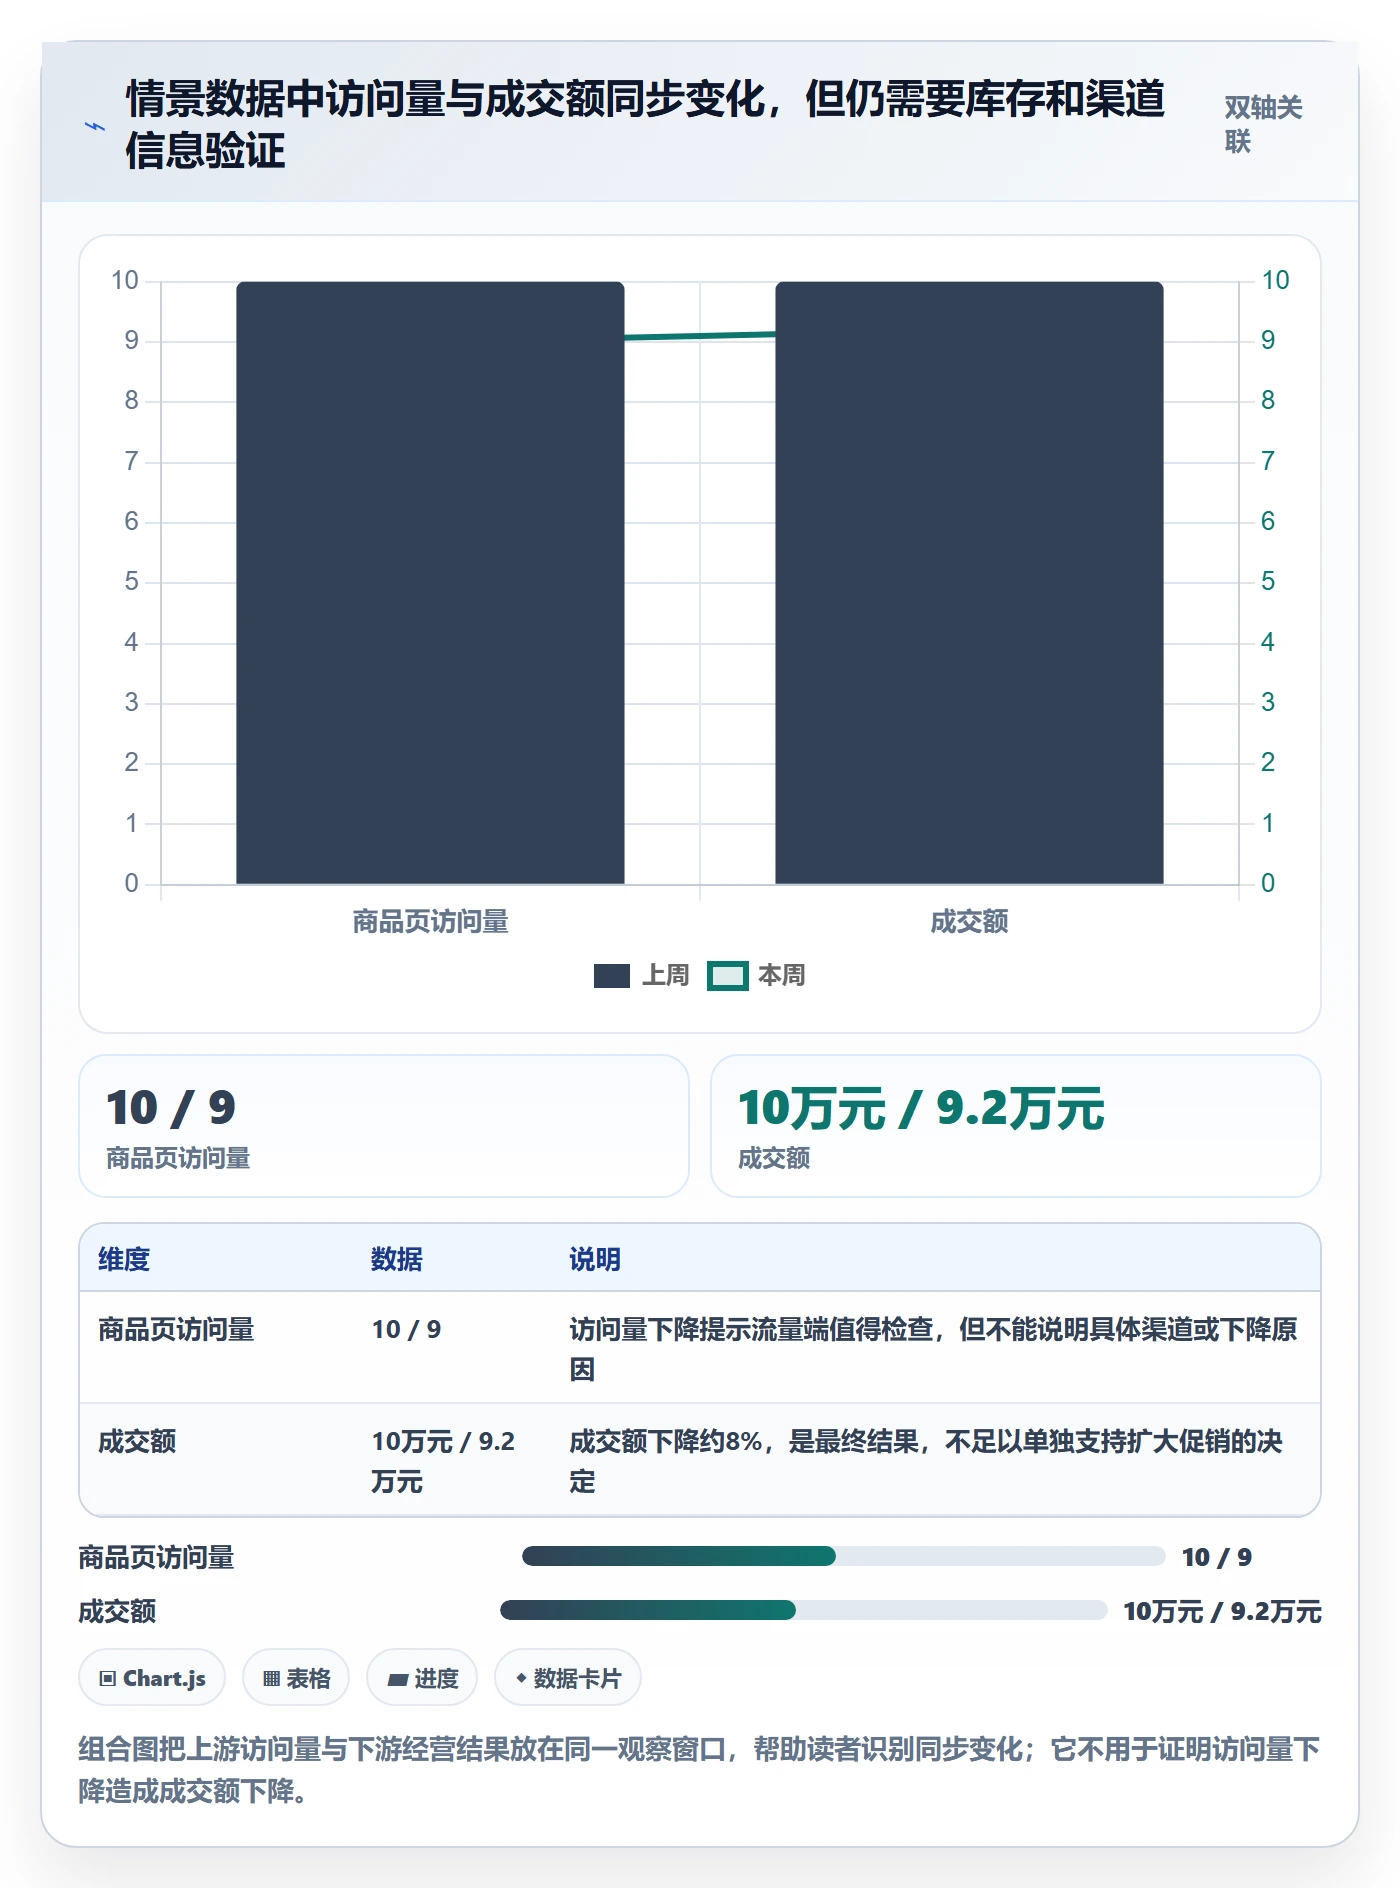Select the 数据卡片 tag chip

(x=568, y=1678)
